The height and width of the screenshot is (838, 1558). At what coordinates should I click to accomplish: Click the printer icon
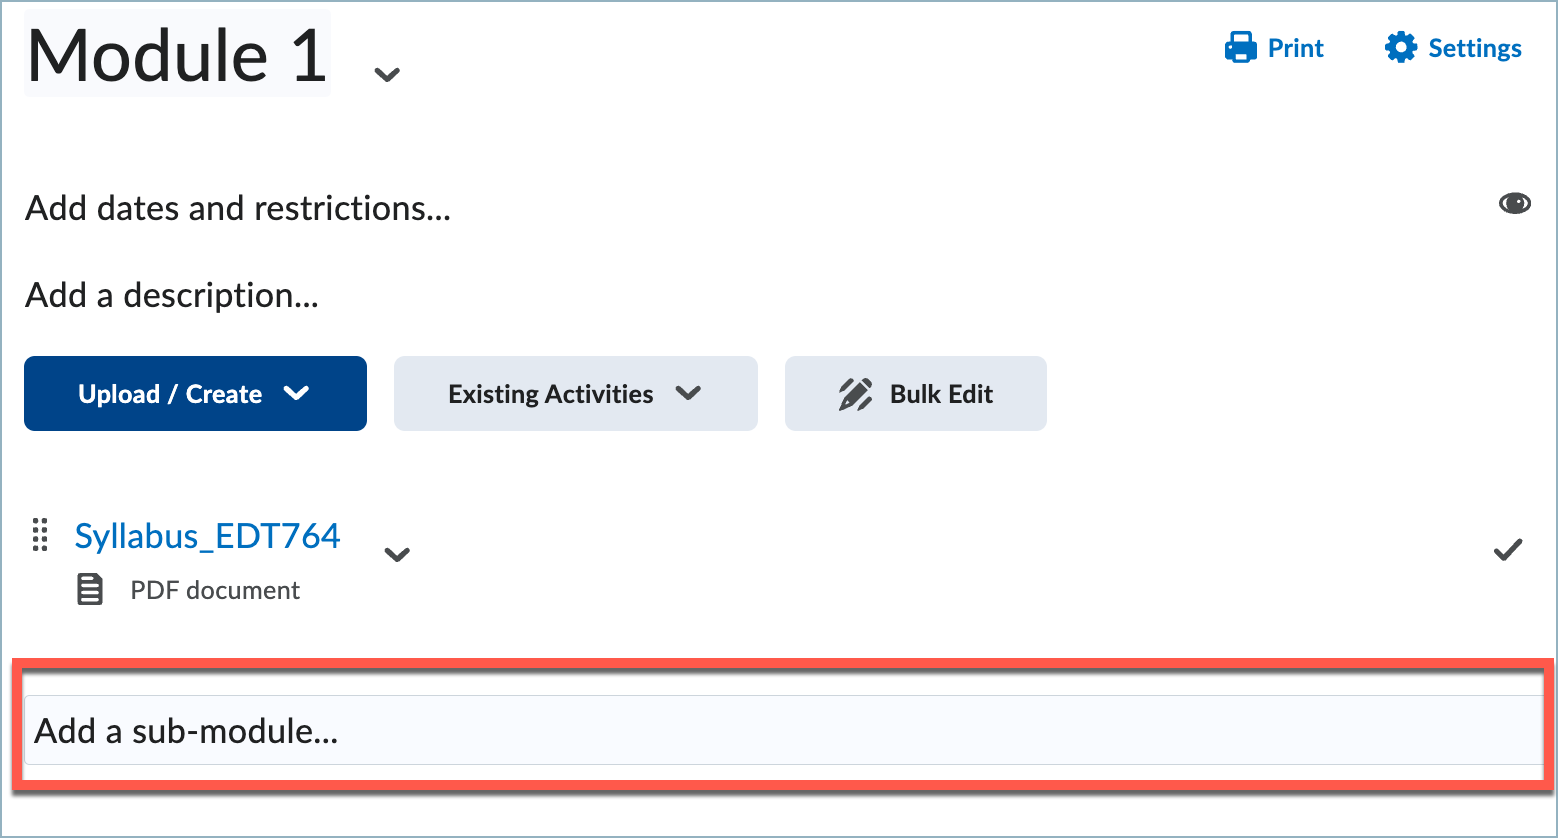1240,48
